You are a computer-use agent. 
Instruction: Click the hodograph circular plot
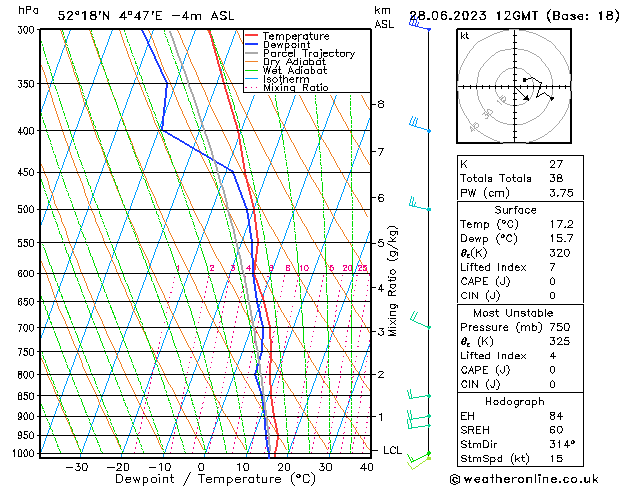click(x=518, y=87)
